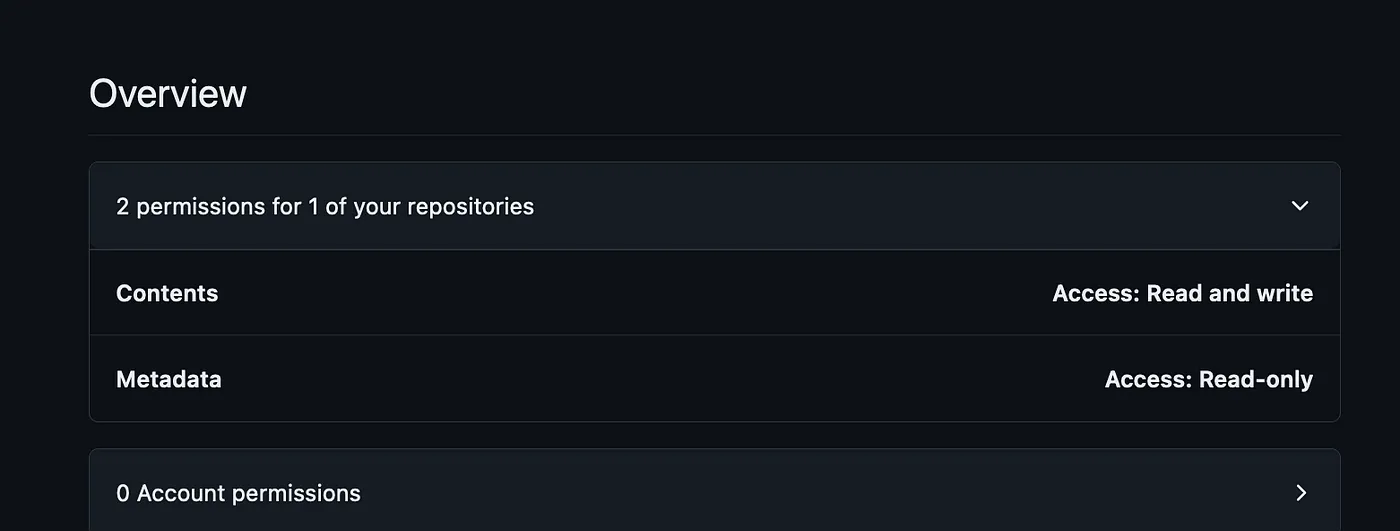
Task: Click the words 'Read and write'
Action: (1229, 293)
